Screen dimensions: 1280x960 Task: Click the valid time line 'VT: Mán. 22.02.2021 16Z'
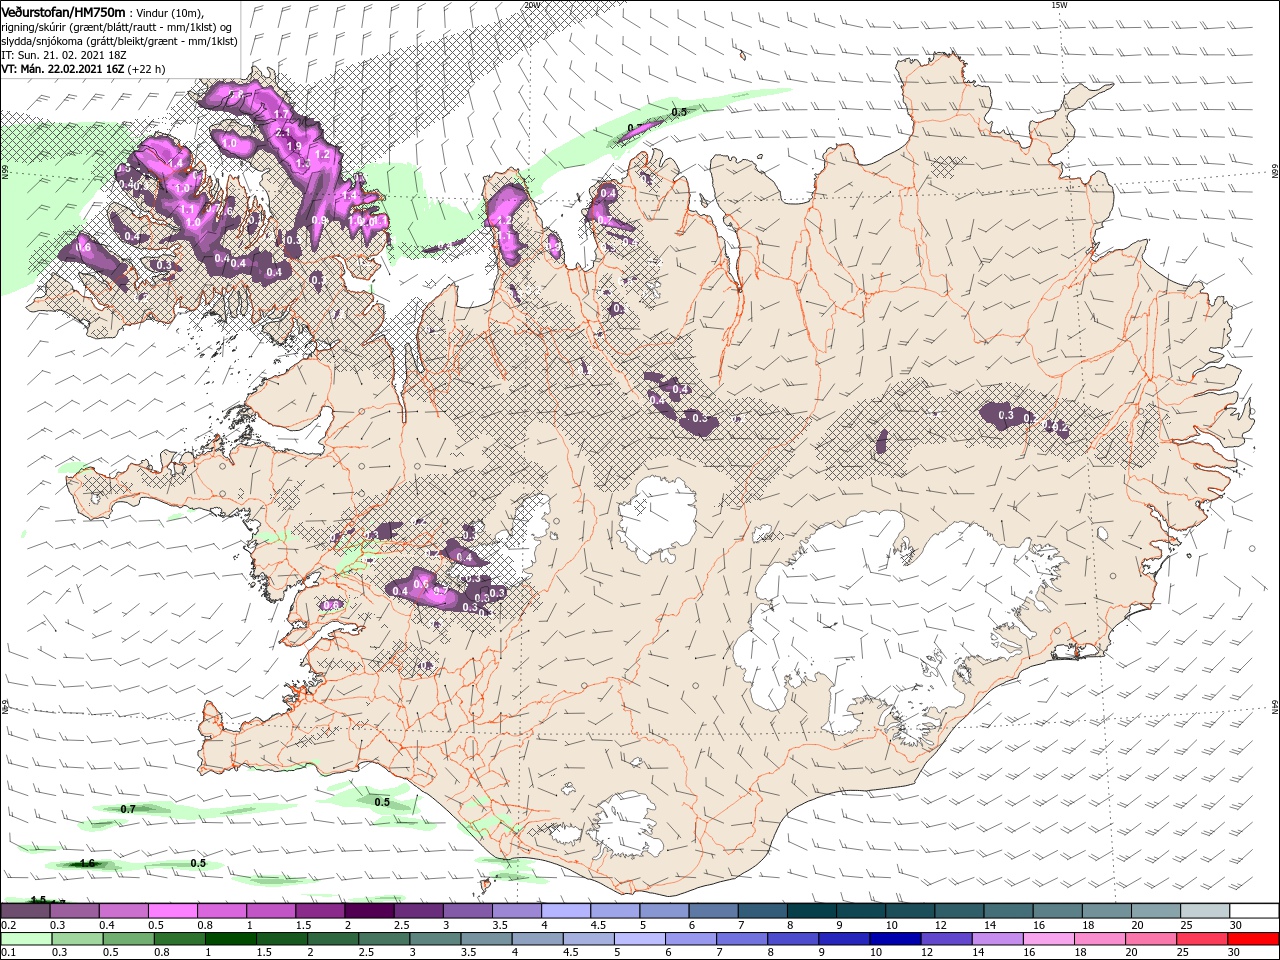[x=62, y=69]
